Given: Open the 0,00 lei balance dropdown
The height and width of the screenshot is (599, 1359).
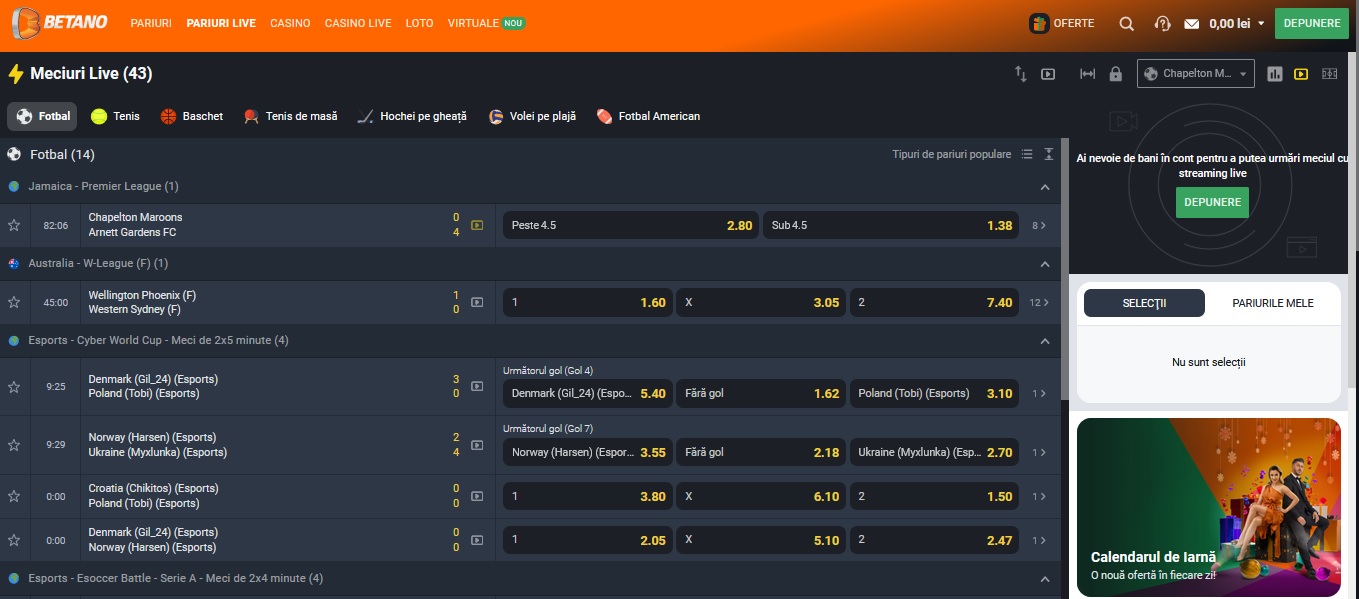Looking at the screenshot, I should [1237, 23].
